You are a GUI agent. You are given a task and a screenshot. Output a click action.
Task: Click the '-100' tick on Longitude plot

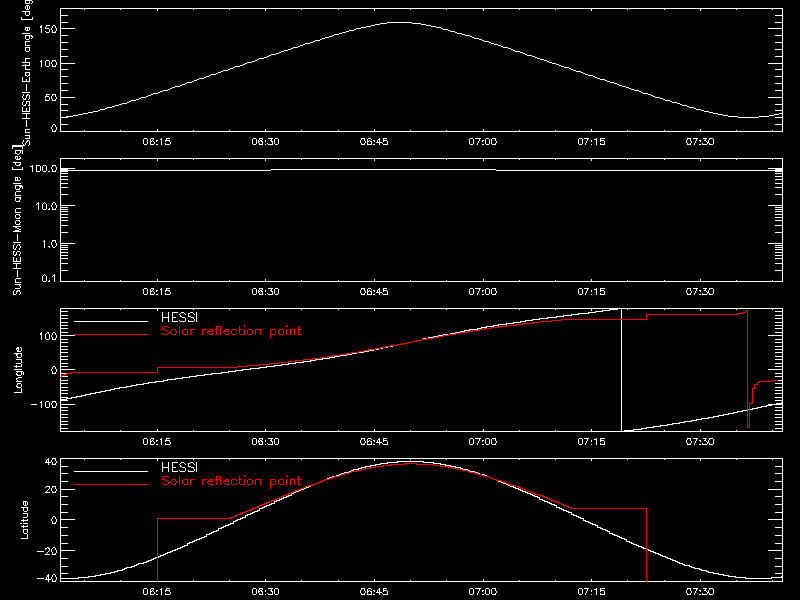click(x=44, y=404)
